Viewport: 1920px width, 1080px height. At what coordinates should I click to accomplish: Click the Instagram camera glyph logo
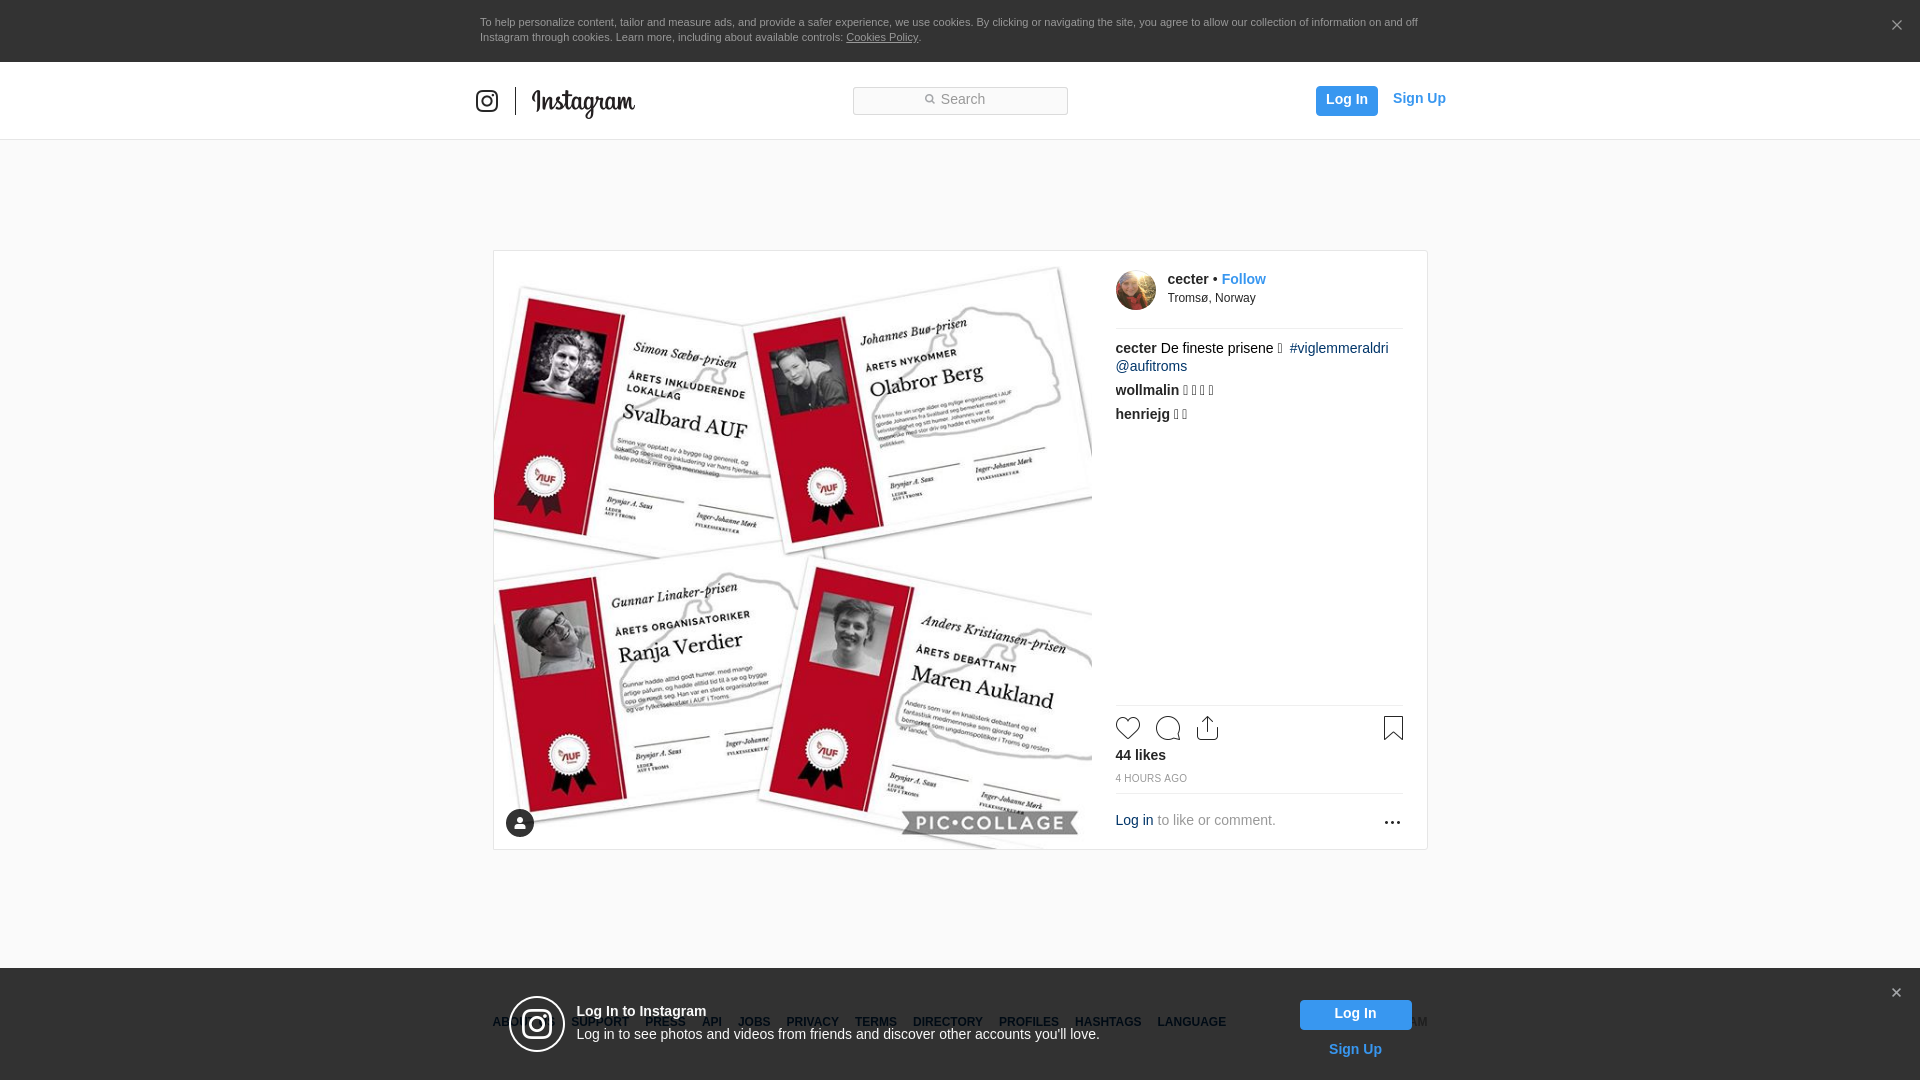[x=487, y=101]
